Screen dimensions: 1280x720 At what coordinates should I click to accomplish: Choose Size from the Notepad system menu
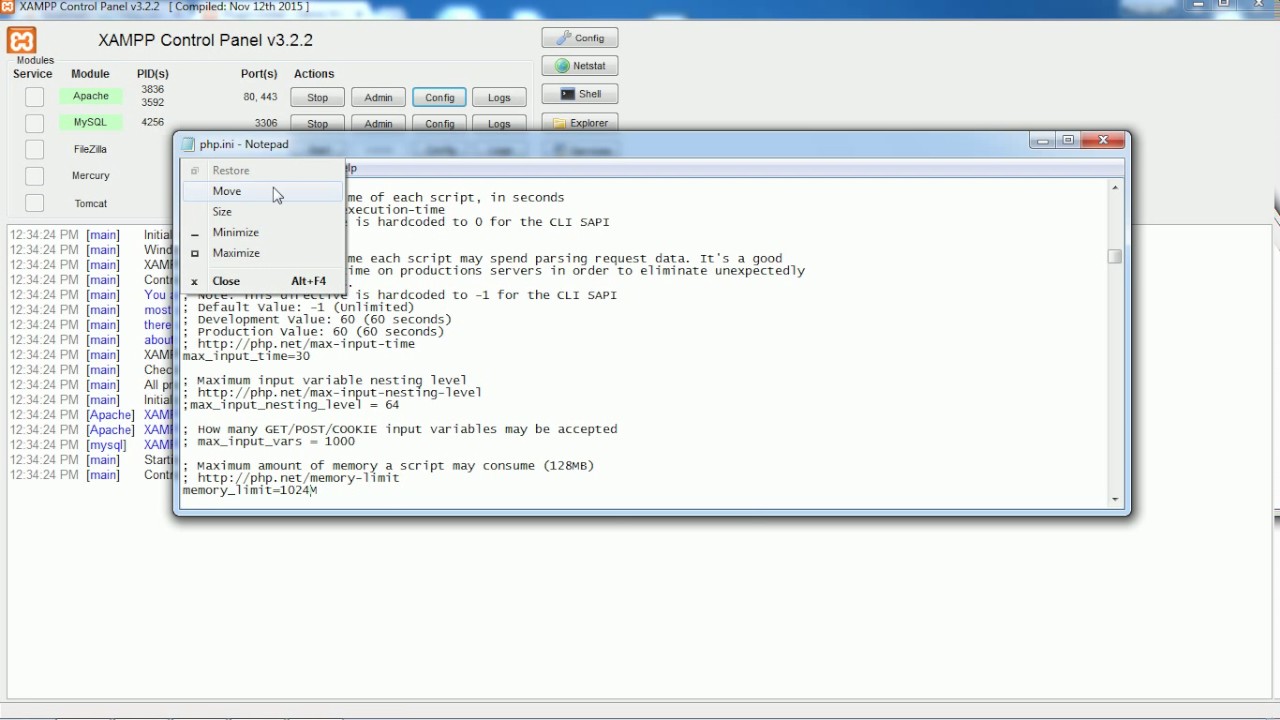[263, 212]
